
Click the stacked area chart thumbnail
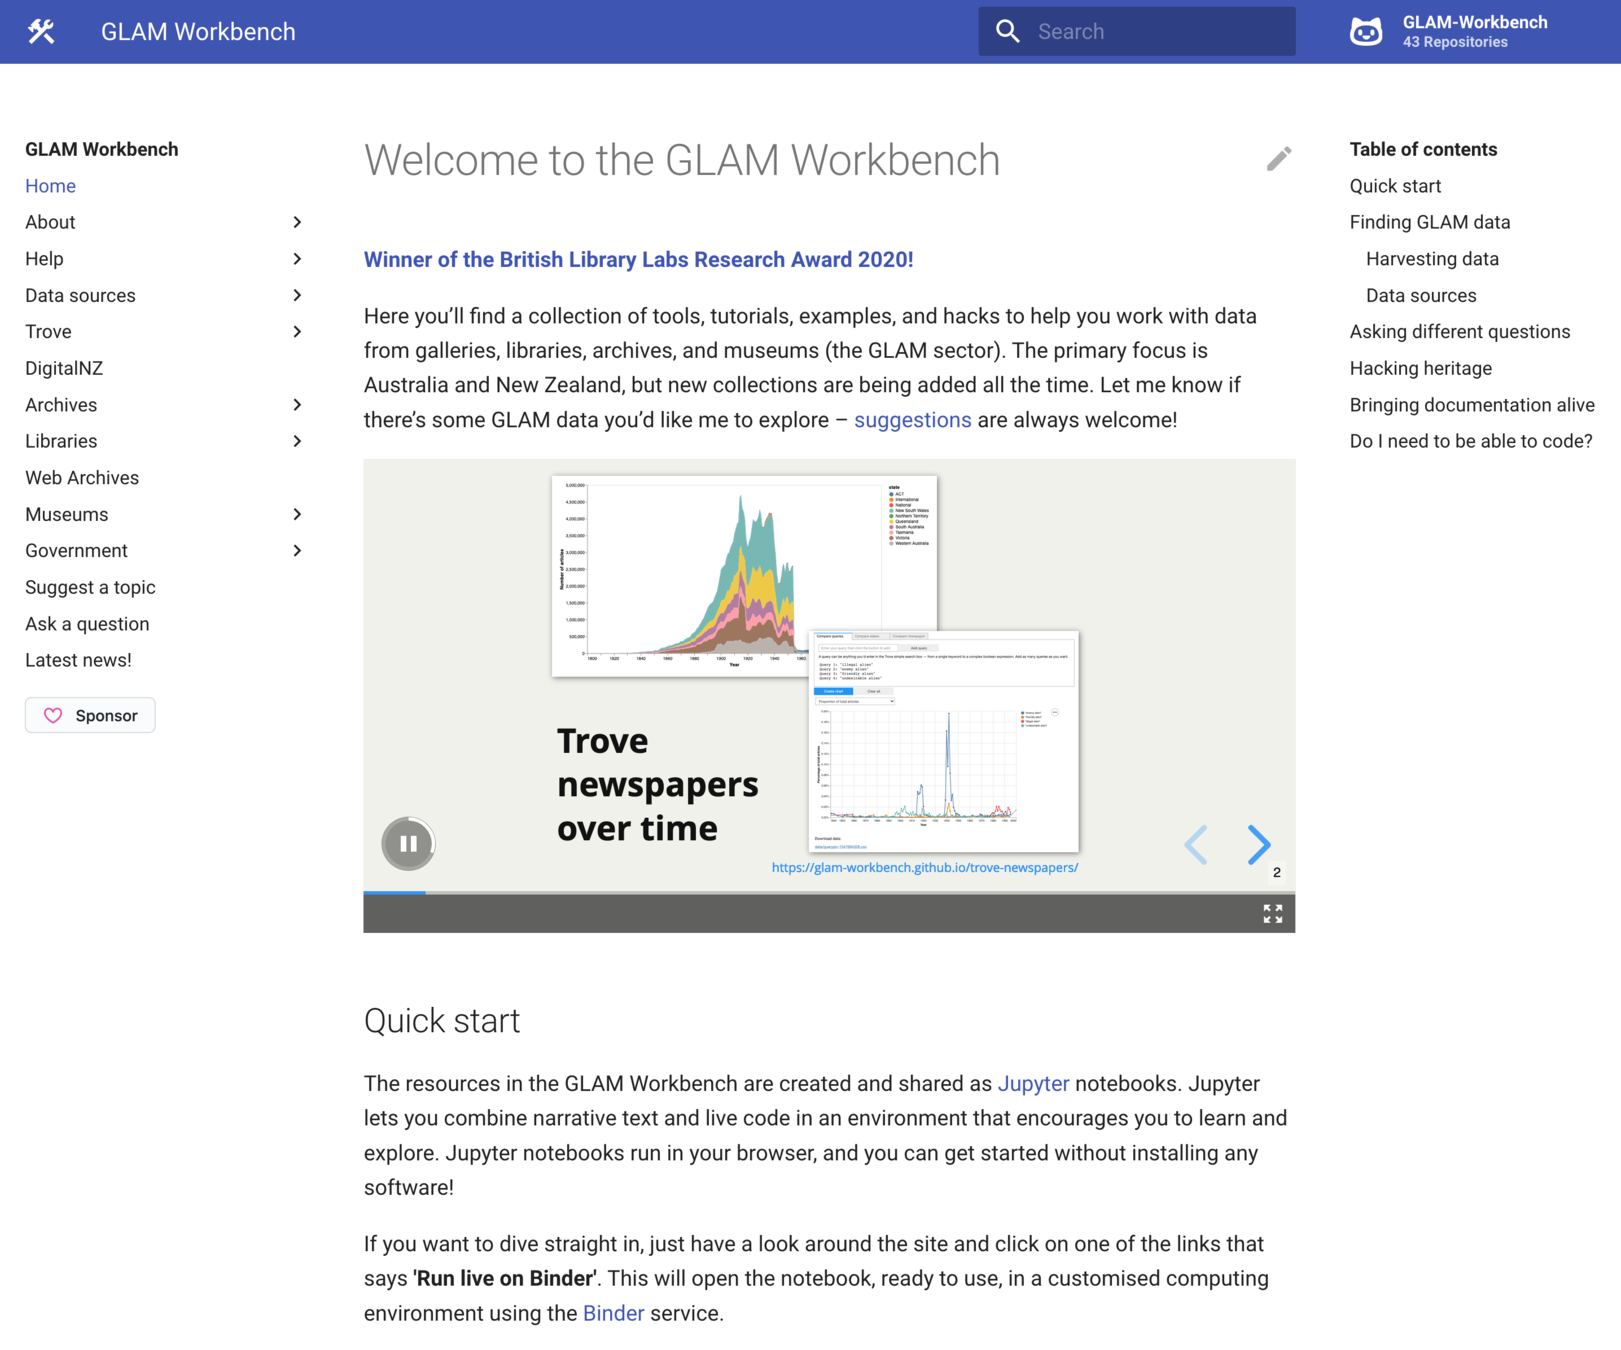click(744, 576)
